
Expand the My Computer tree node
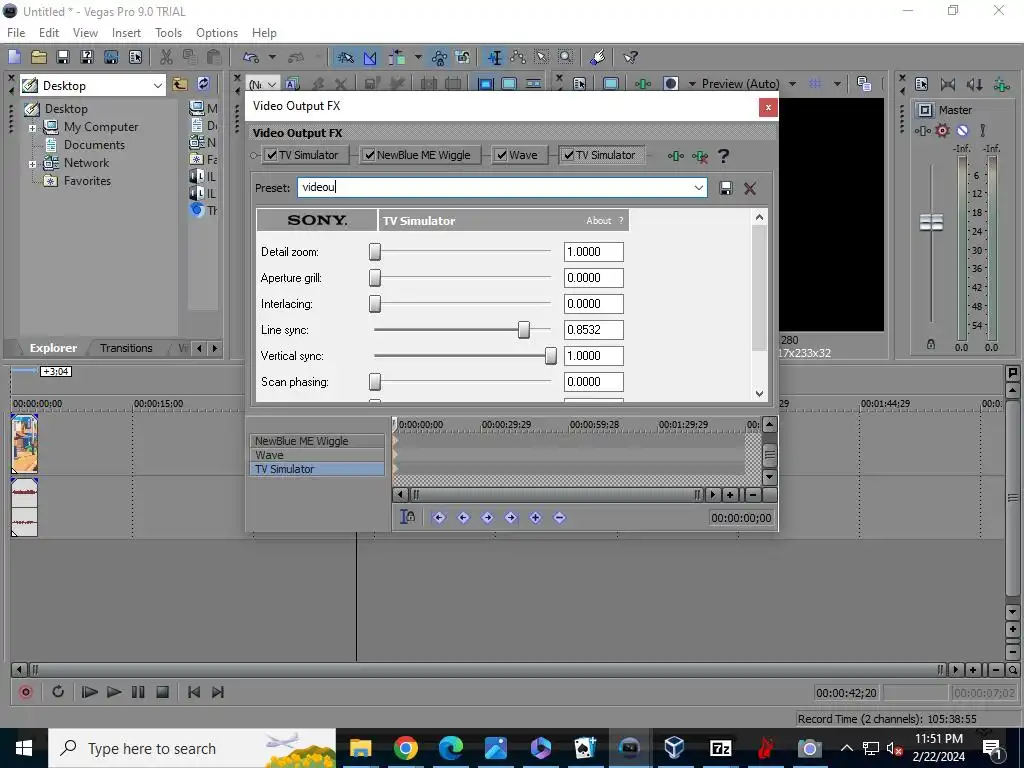(x=32, y=128)
